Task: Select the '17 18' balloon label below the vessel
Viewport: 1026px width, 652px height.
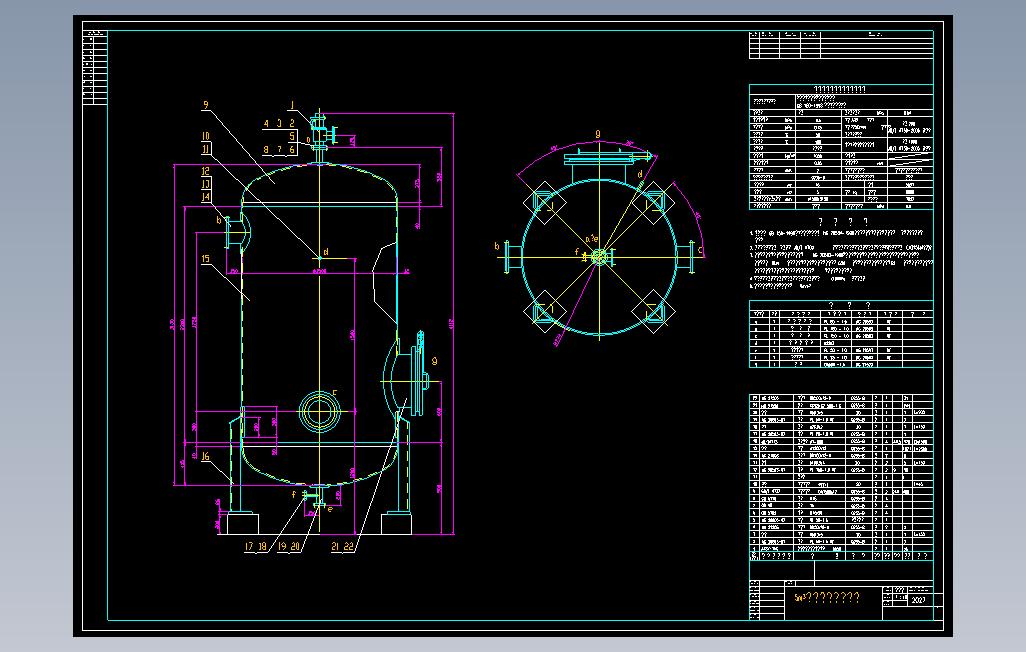Action: [x=256, y=547]
